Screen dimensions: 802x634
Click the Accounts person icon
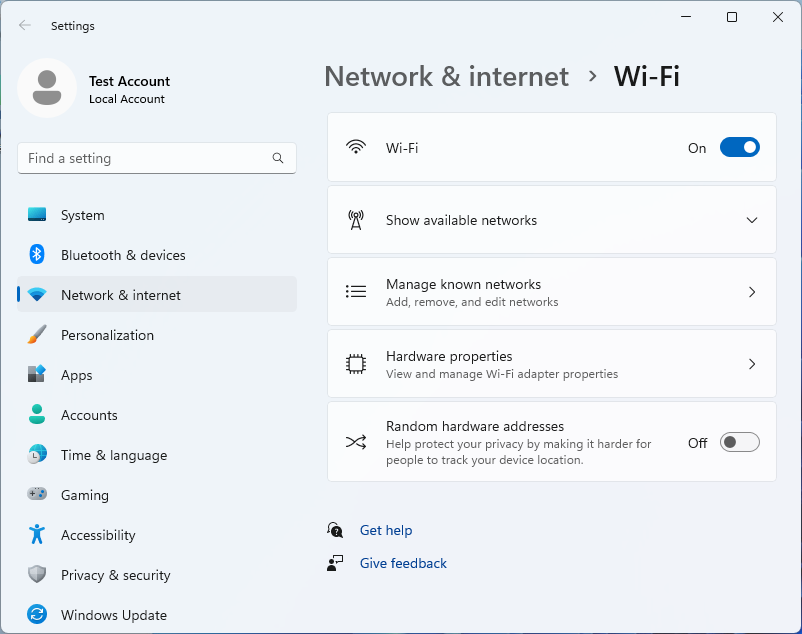pos(37,415)
